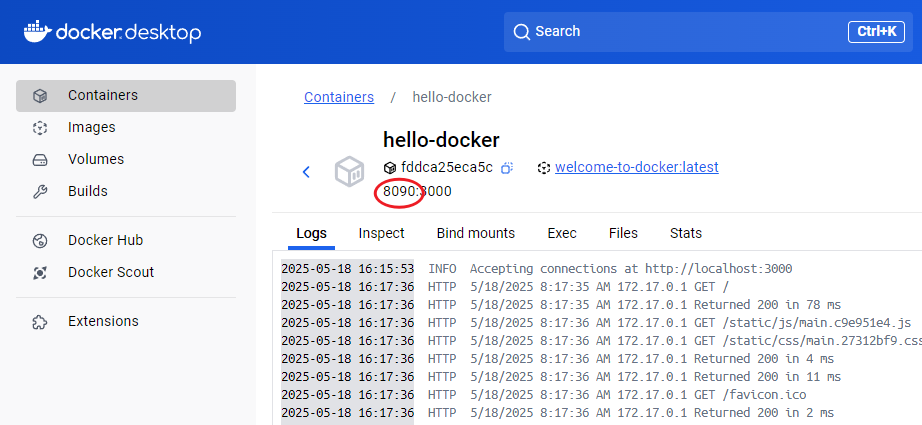Click the Ctrl+K shortcut badge

click(876, 32)
